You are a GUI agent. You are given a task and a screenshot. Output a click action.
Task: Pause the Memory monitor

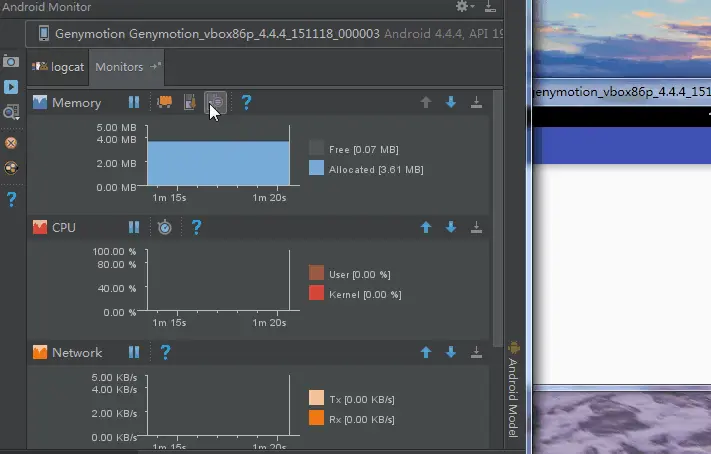[x=134, y=102]
